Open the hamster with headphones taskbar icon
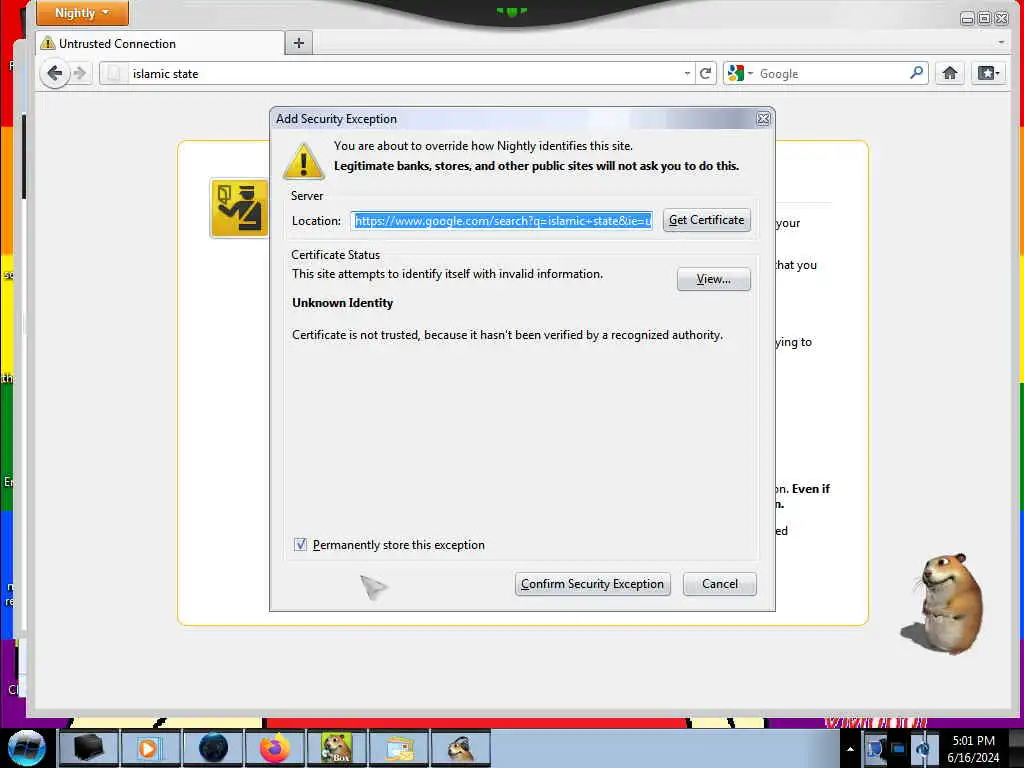The image size is (1024, 768). tap(460, 748)
